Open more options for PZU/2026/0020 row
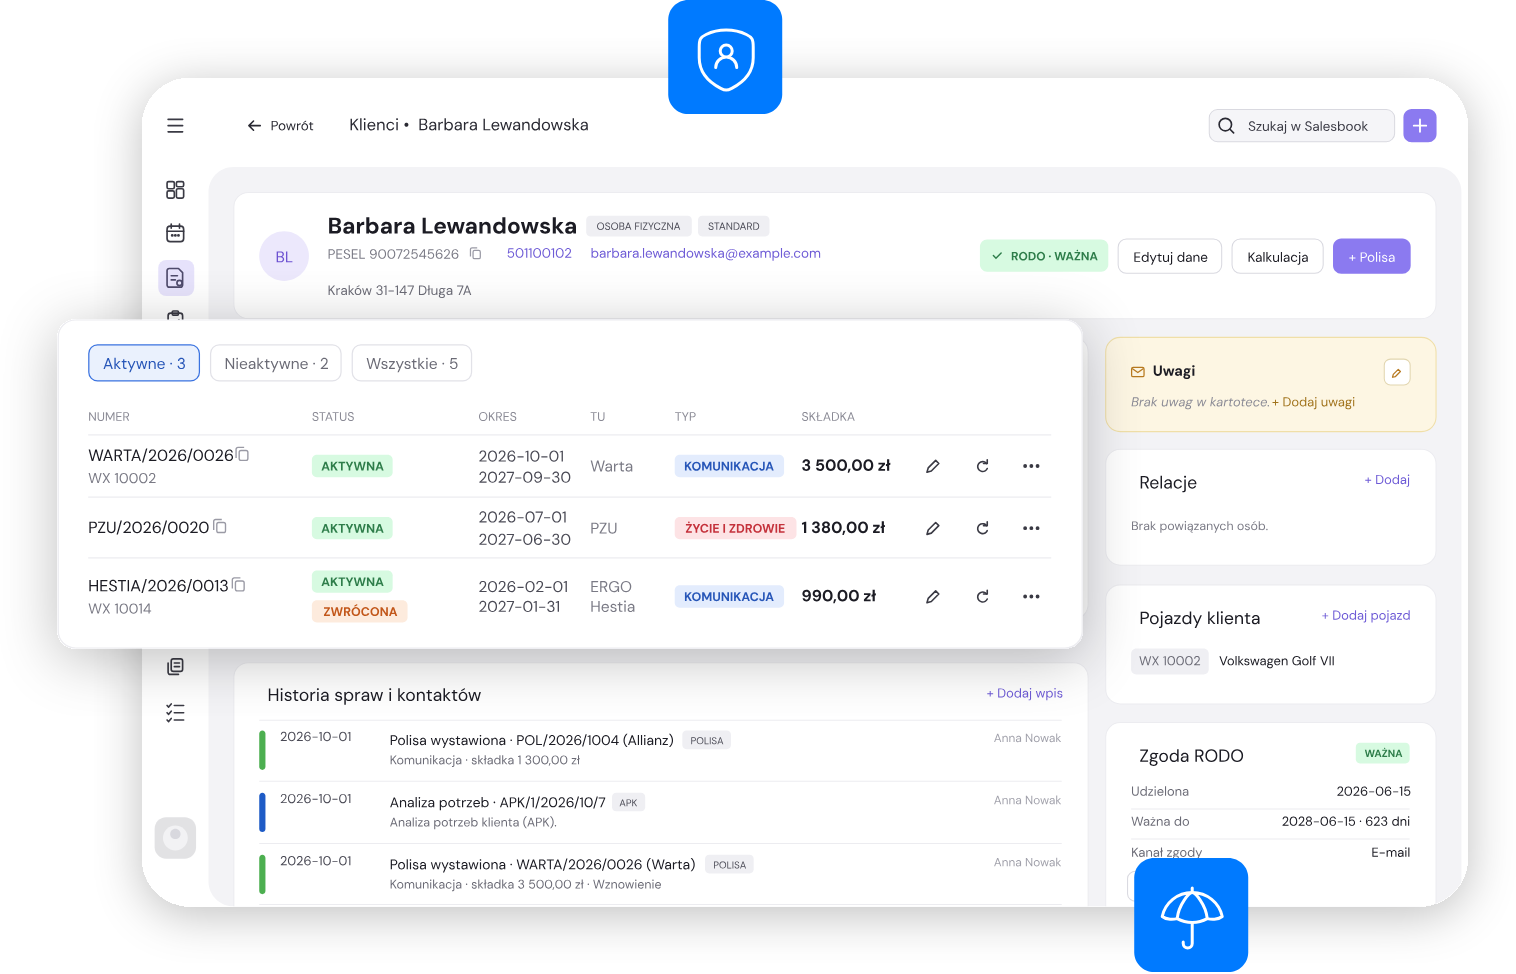Screen dimensions: 1516x974 tap(1031, 528)
